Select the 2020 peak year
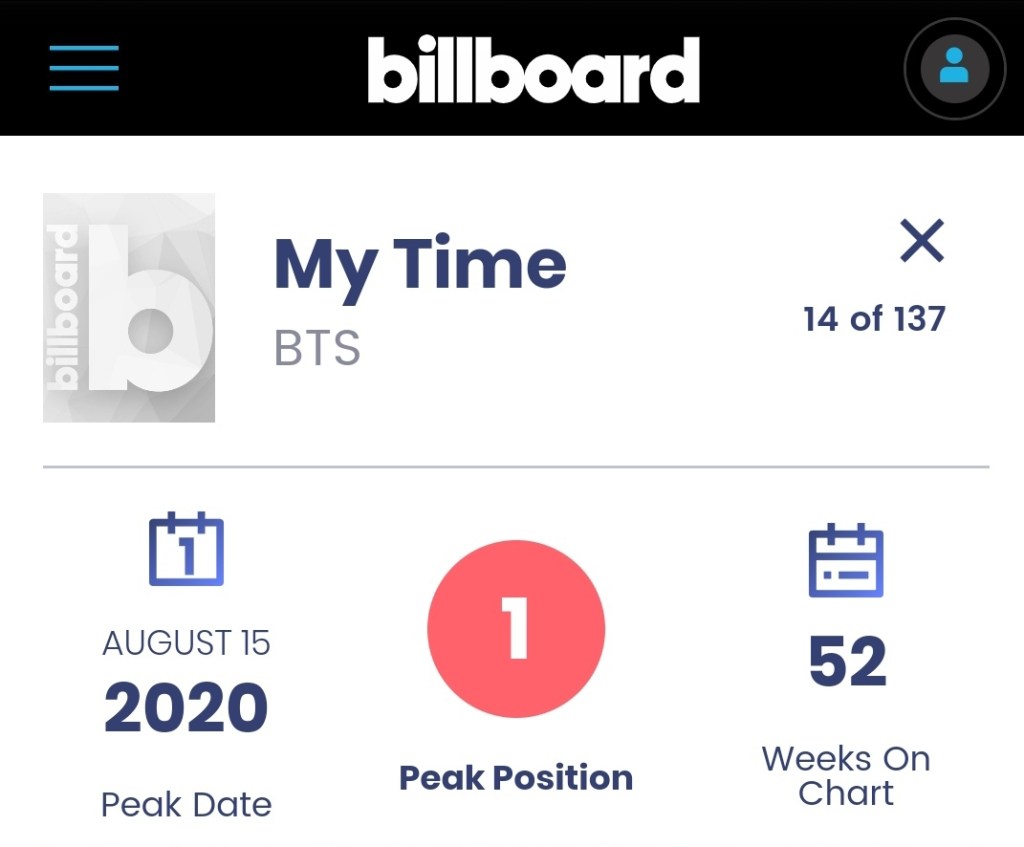The width and height of the screenshot is (1024, 847). coord(186,707)
